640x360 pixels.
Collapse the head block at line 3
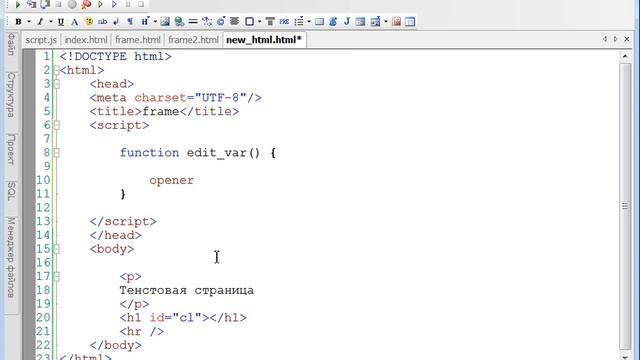click(x=57, y=84)
